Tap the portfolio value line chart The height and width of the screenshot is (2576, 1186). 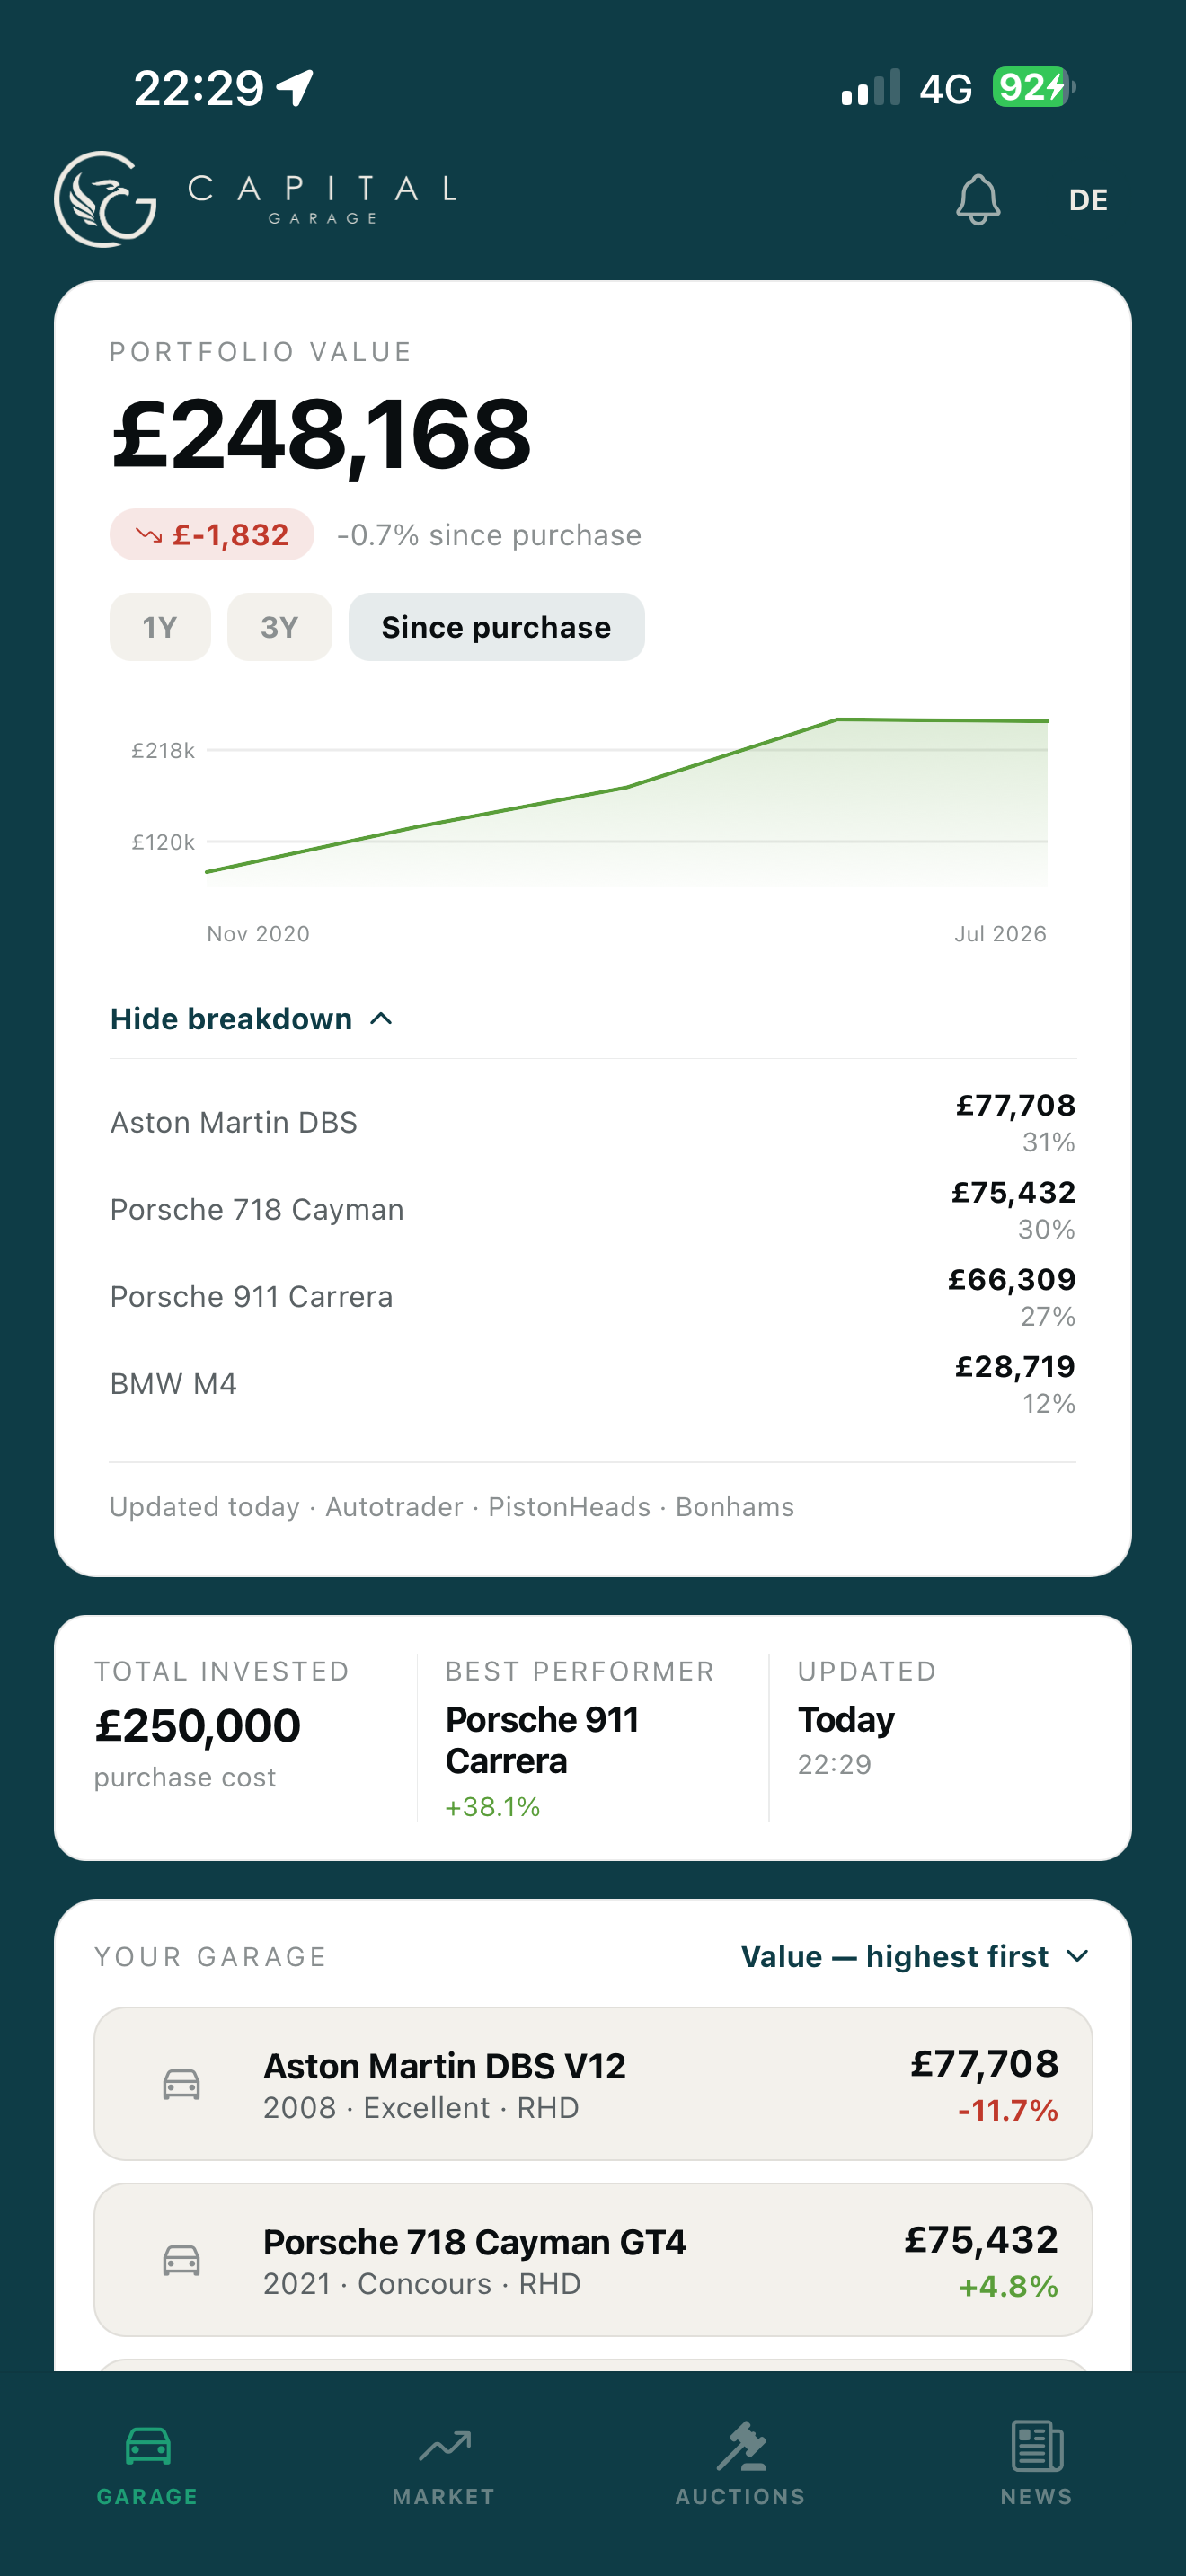(626, 800)
